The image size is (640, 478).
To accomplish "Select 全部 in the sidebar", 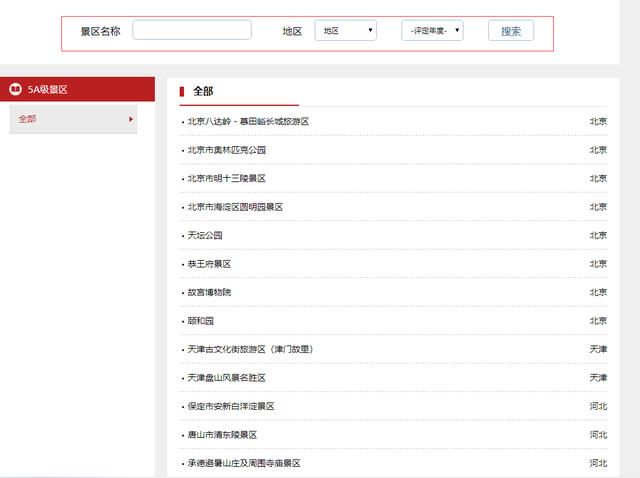I will pos(73,119).
